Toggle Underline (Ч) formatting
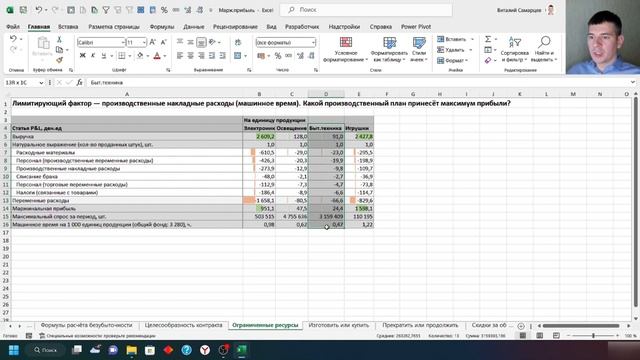 point(104,56)
